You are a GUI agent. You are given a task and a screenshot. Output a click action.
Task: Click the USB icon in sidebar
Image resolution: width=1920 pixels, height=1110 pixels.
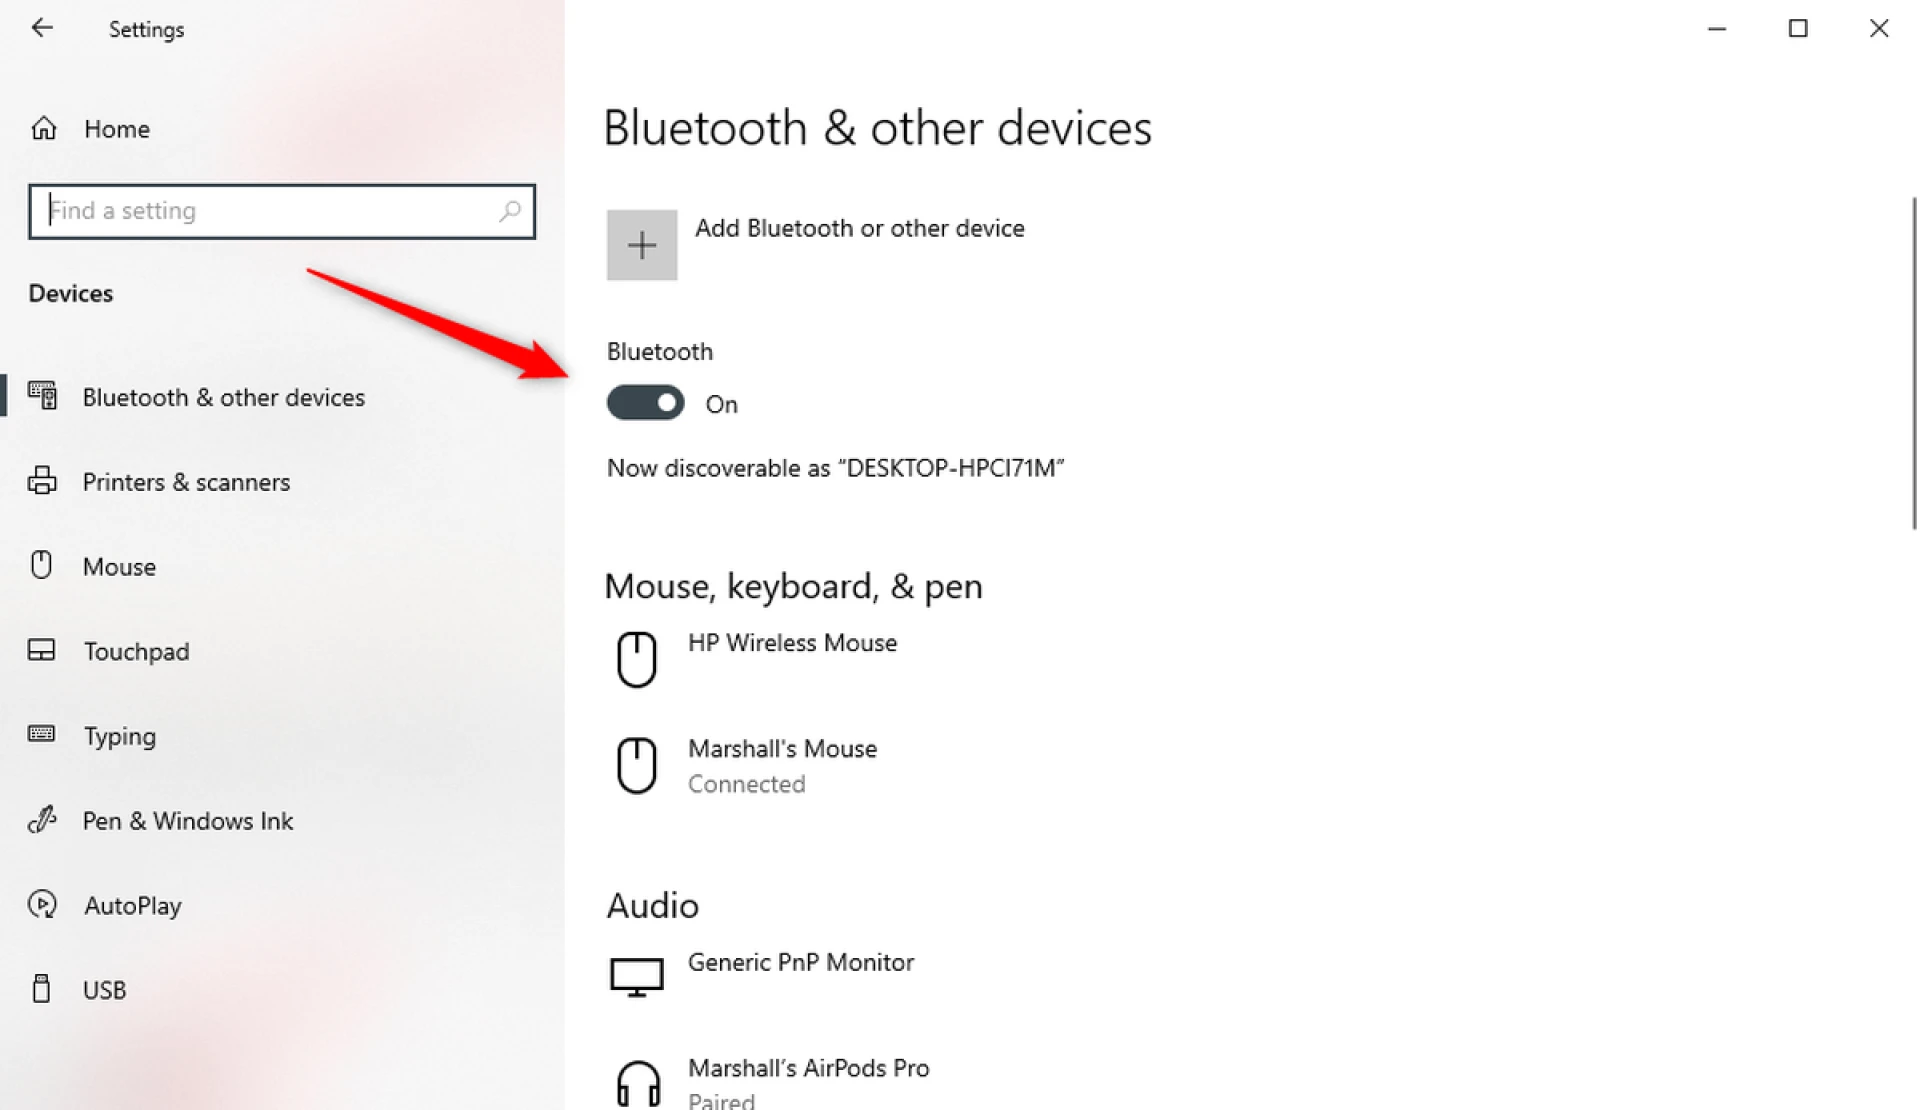click(x=41, y=989)
